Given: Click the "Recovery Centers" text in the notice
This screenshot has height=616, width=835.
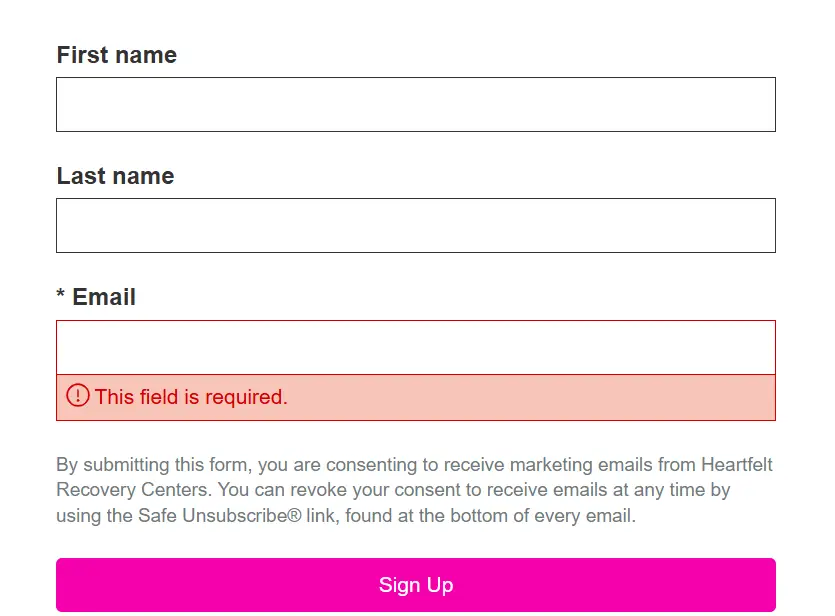Looking at the screenshot, I should [x=132, y=489].
